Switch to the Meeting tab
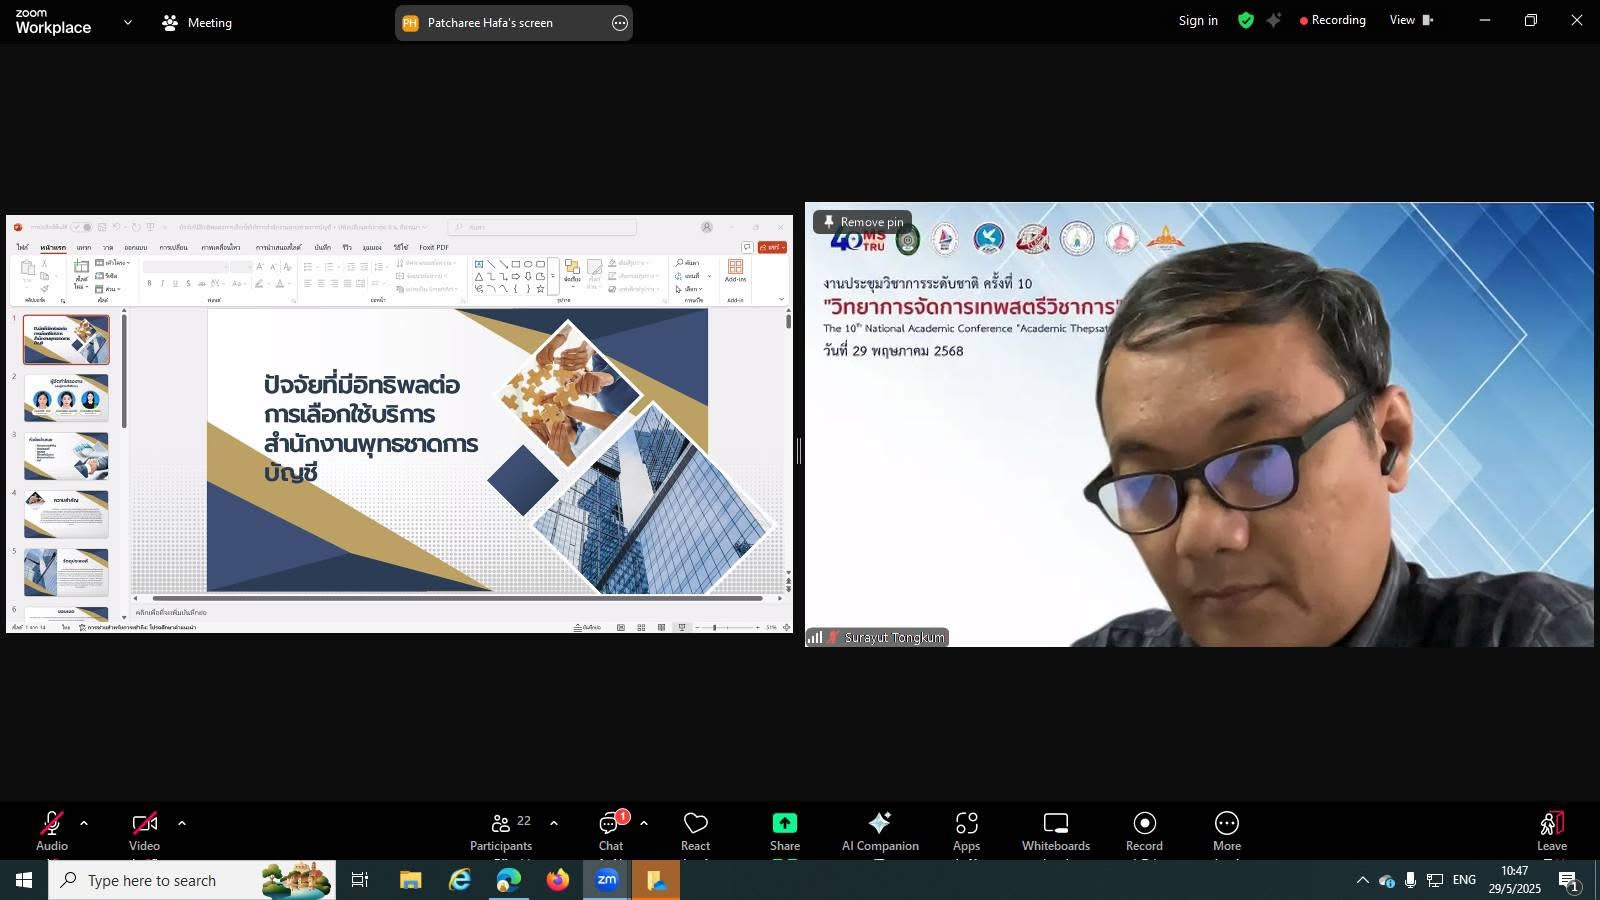 (198, 22)
